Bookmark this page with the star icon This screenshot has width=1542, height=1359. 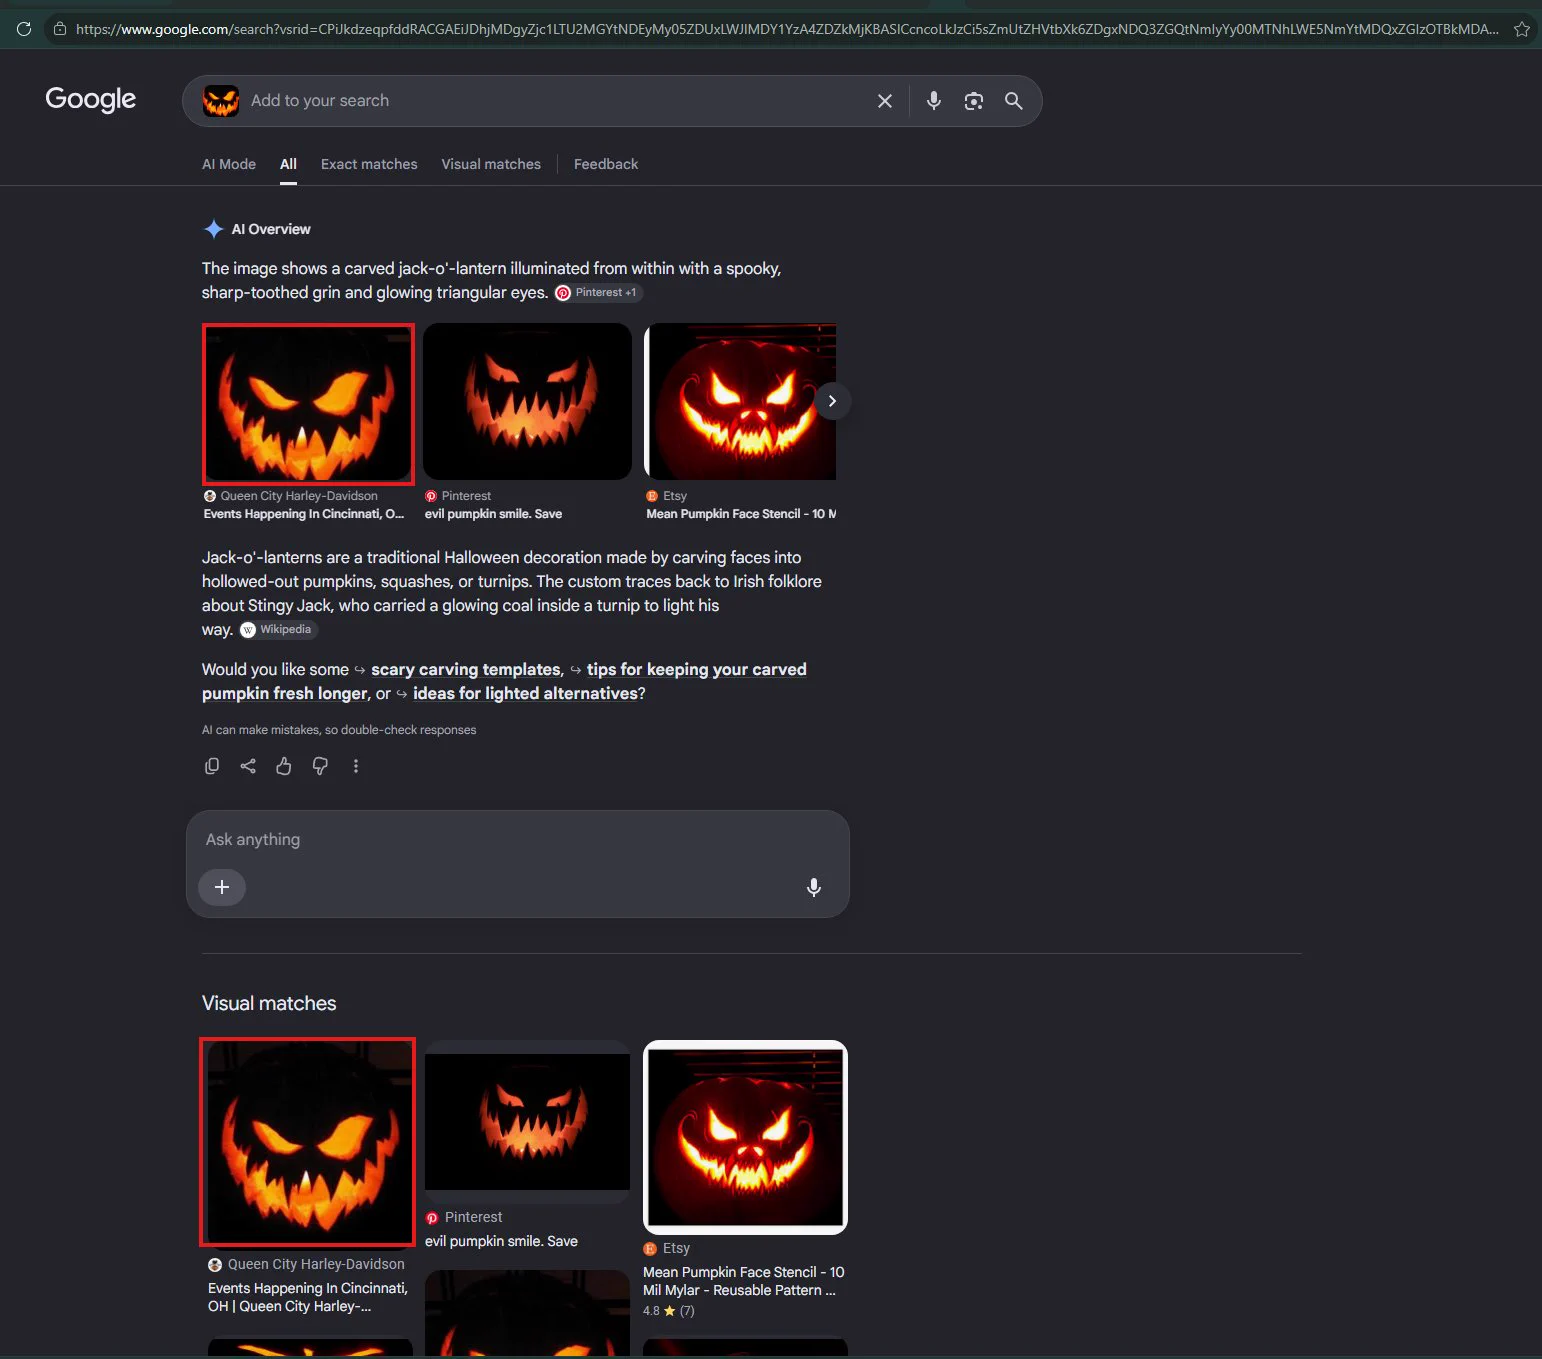tap(1522, 29)
